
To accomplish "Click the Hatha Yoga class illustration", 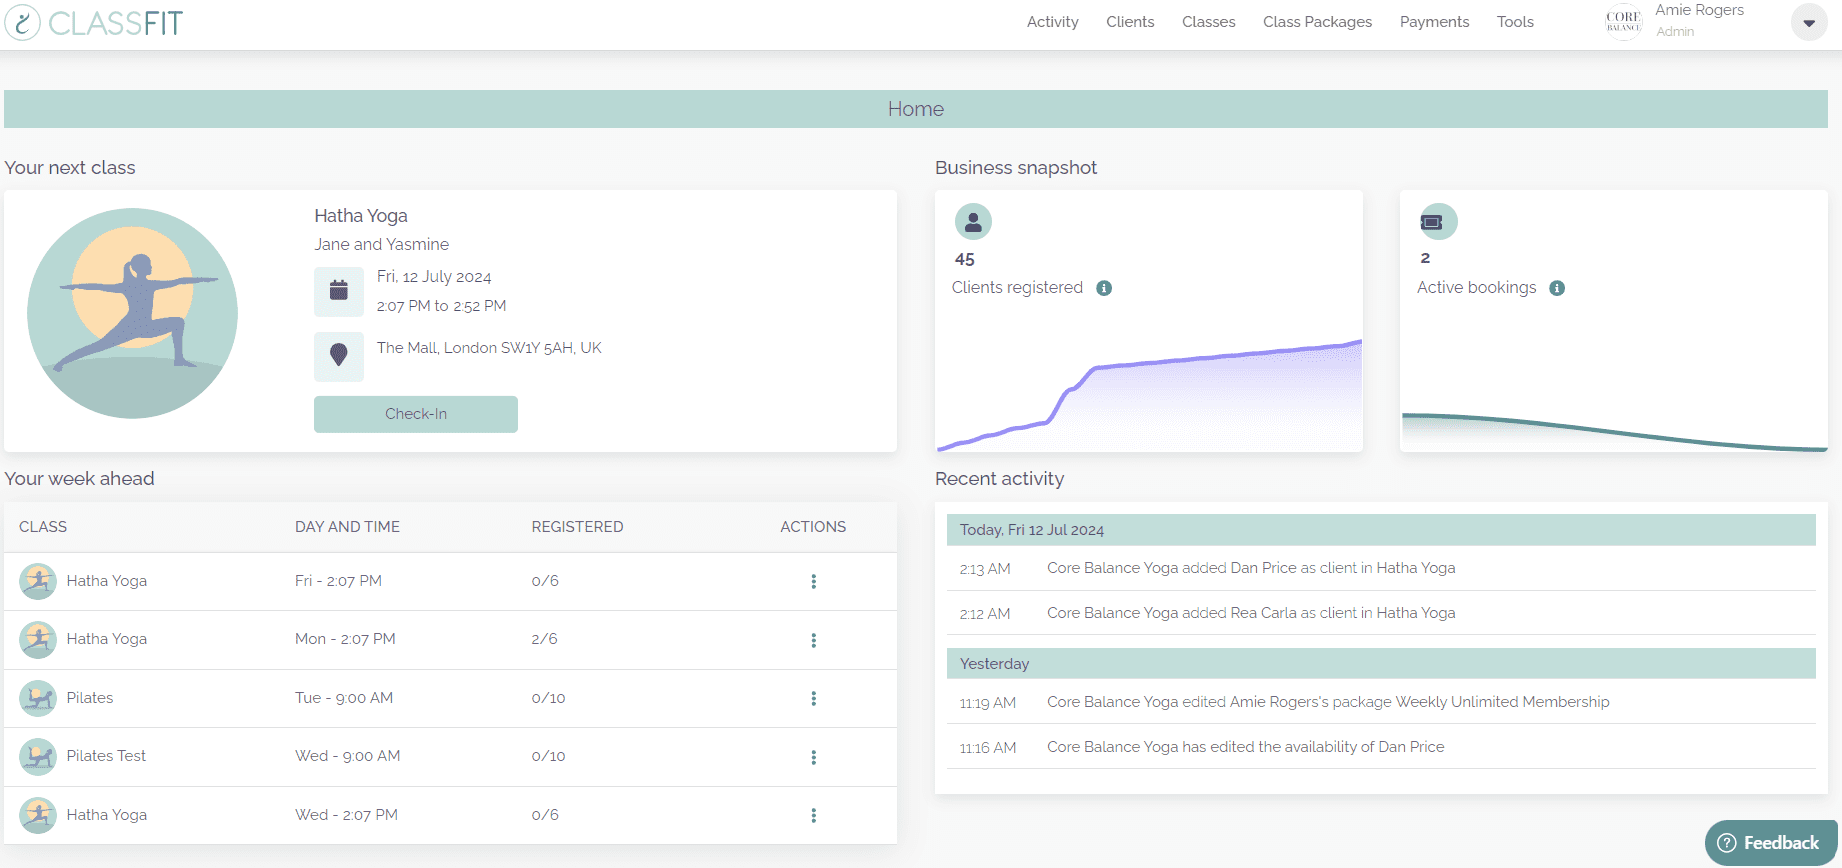I will click(132, 313).
